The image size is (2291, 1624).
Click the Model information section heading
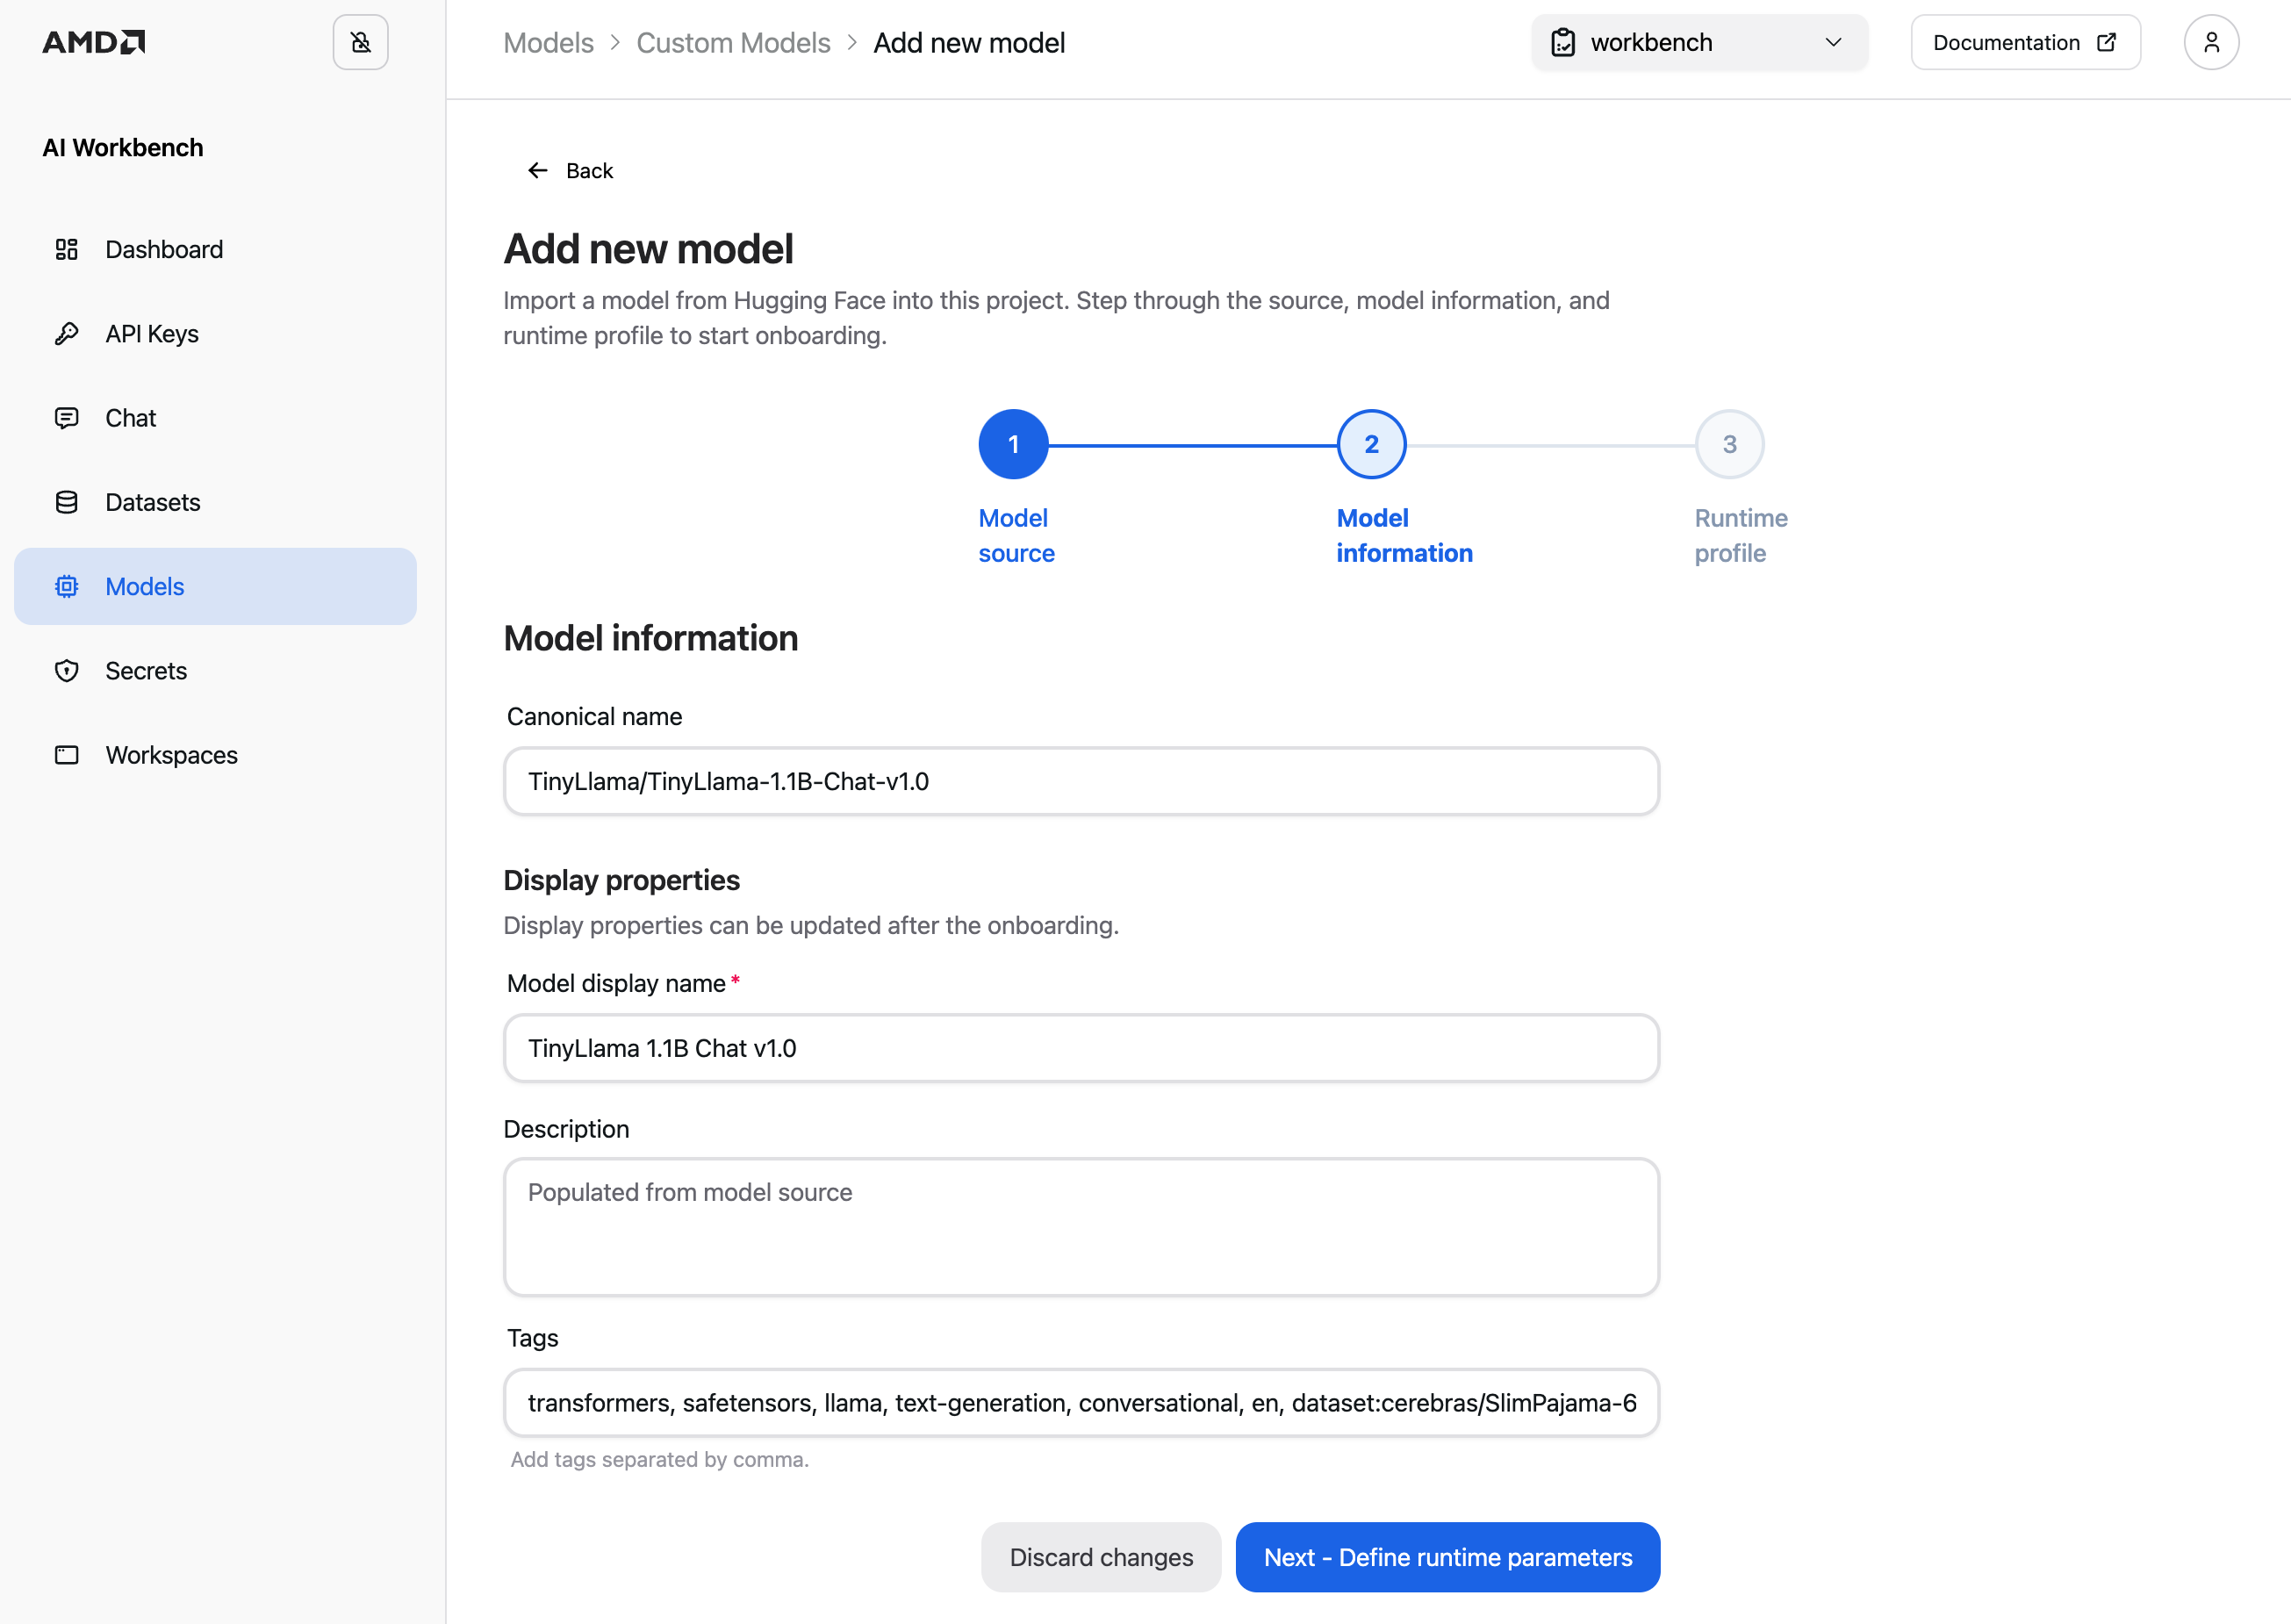(x=650, y=638)
